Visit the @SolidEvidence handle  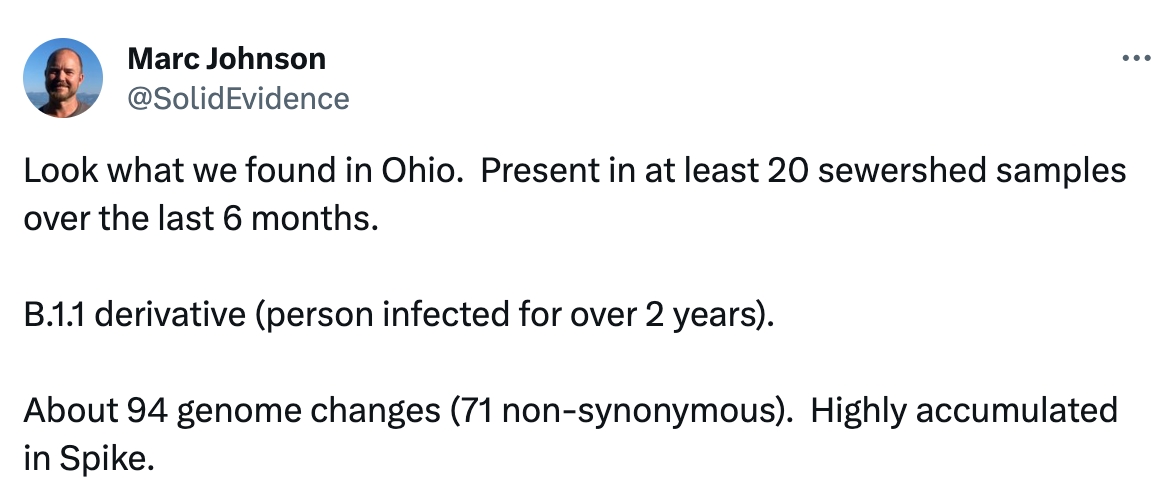[238, 99]
